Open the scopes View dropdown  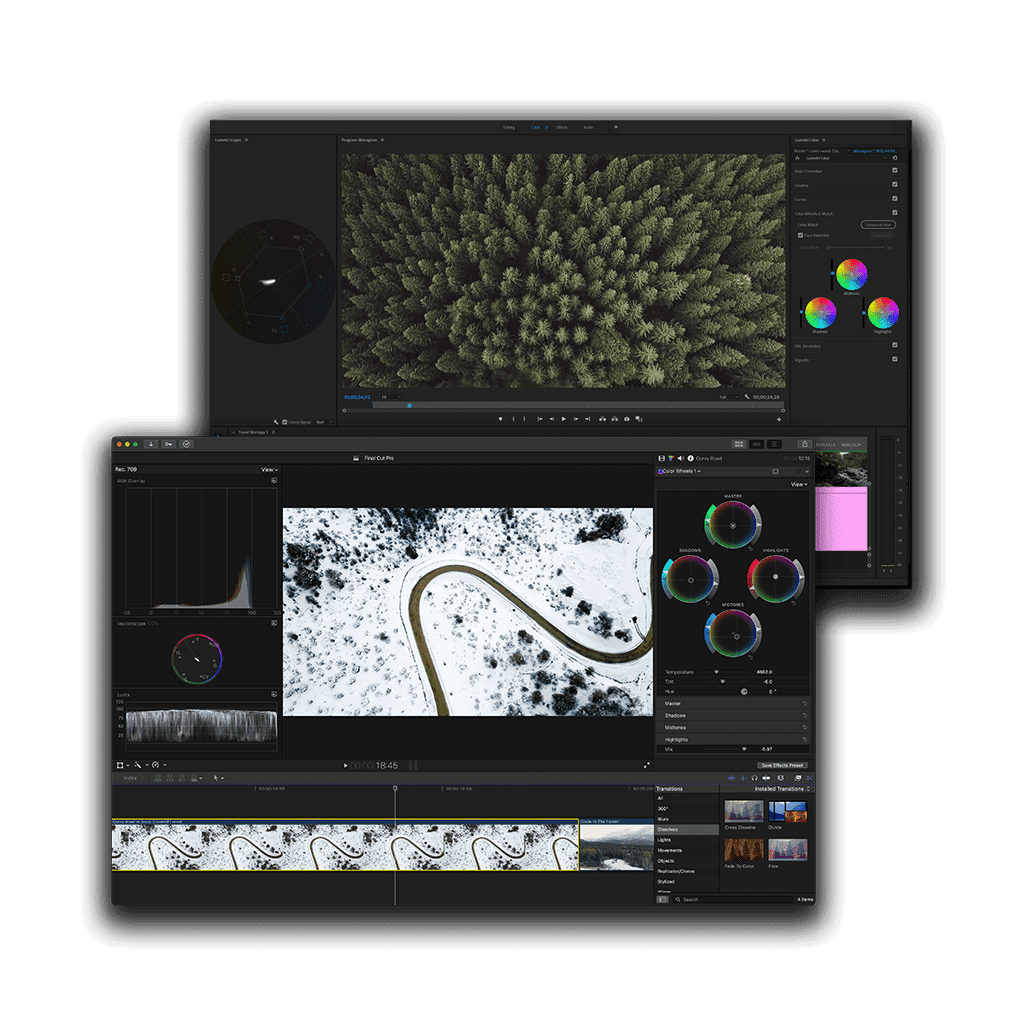268,469
